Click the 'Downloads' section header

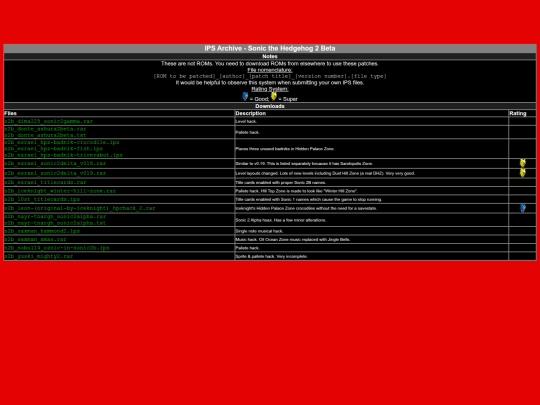coord(270,106)
